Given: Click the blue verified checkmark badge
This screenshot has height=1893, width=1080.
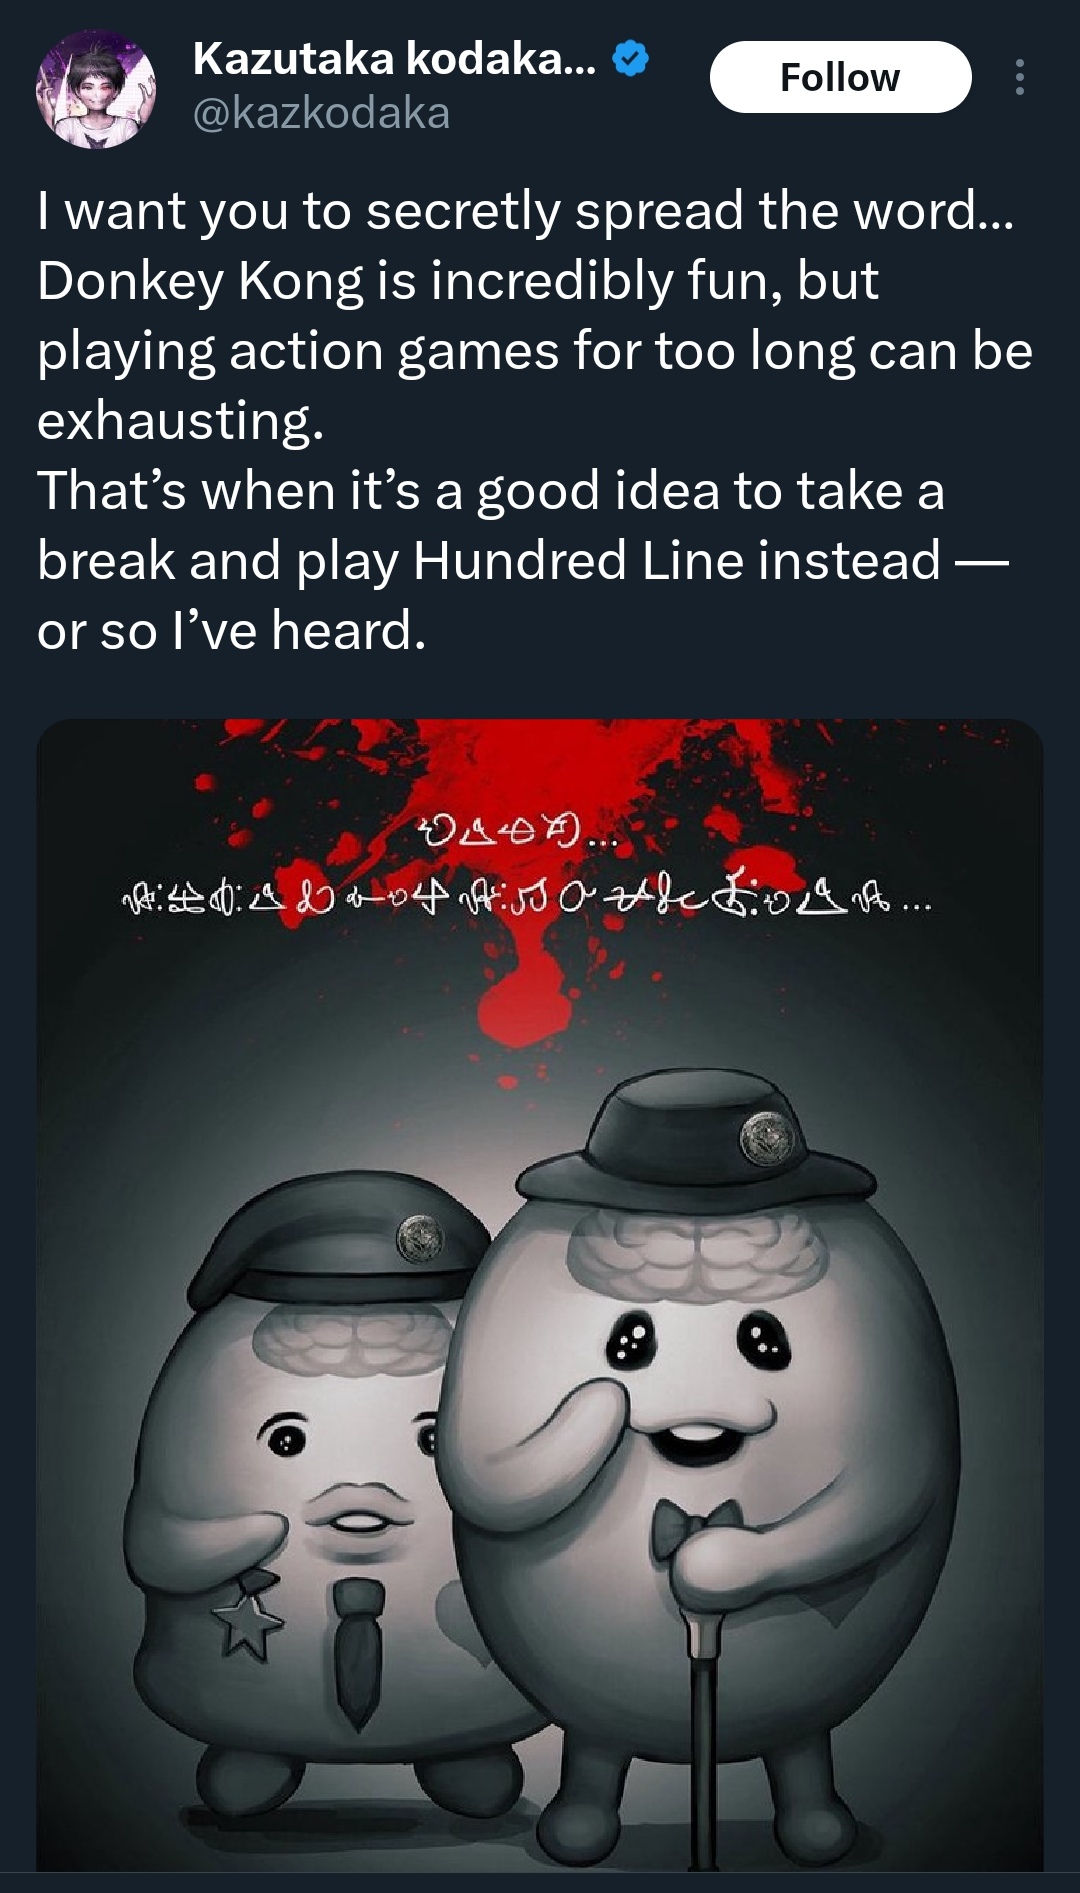Looking at the screenshot, I should [x=630, y=59].
